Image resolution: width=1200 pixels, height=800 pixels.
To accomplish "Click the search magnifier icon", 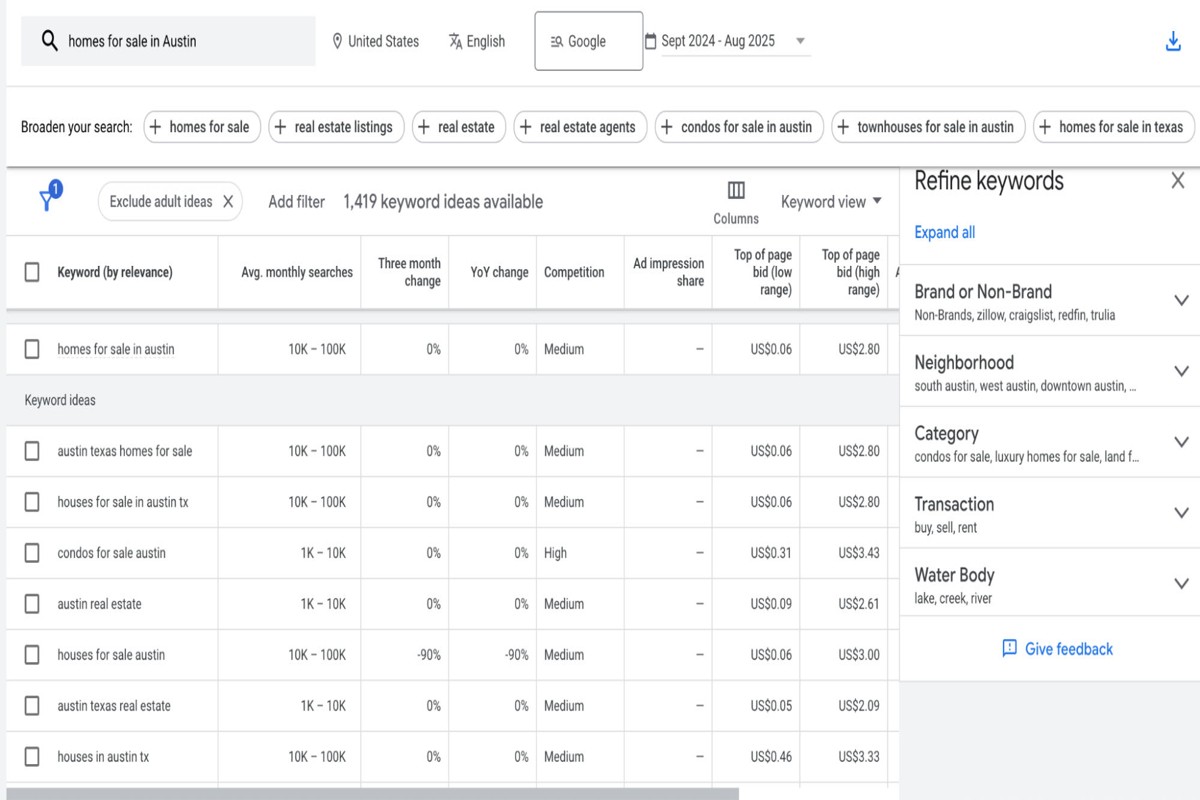I will tap(49, 41).
